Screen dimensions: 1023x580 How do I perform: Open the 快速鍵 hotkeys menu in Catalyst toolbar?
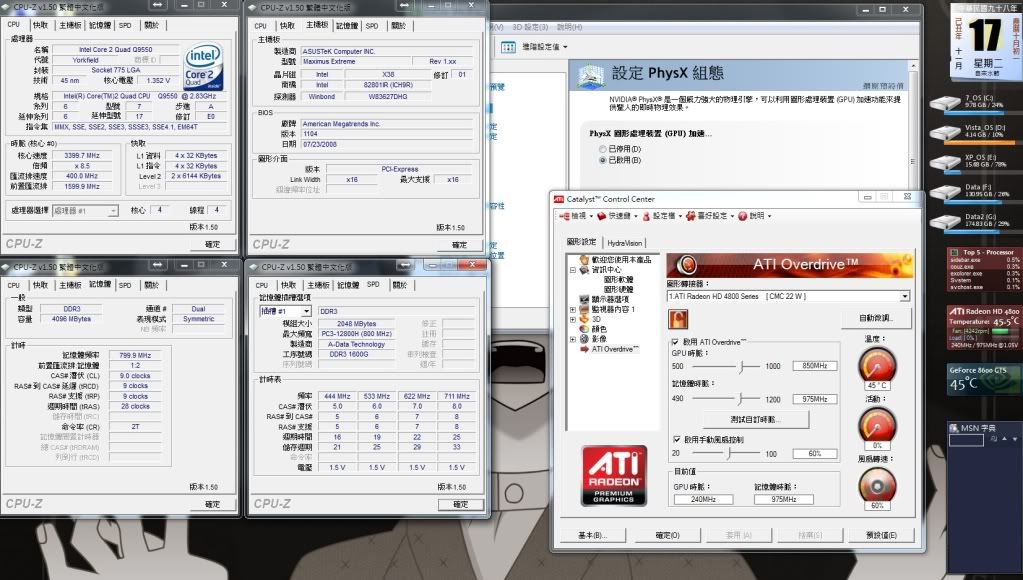[618, 216]
